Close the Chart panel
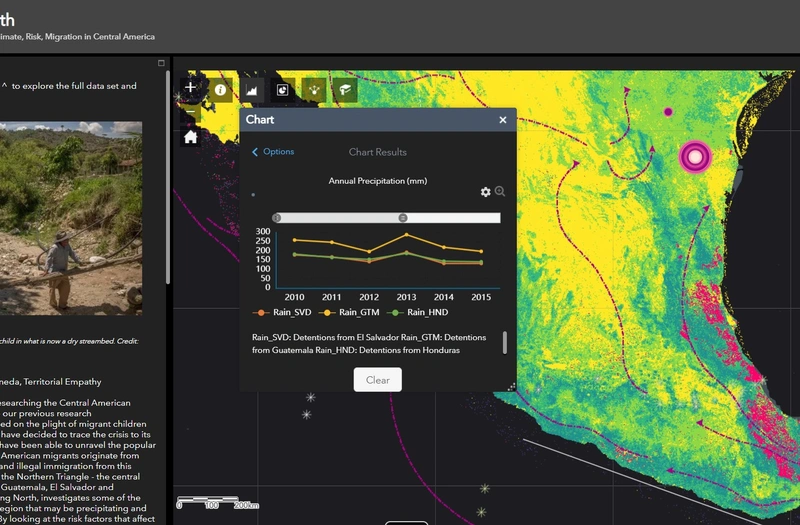Viewport: 800px width, 525px height. 503,120
